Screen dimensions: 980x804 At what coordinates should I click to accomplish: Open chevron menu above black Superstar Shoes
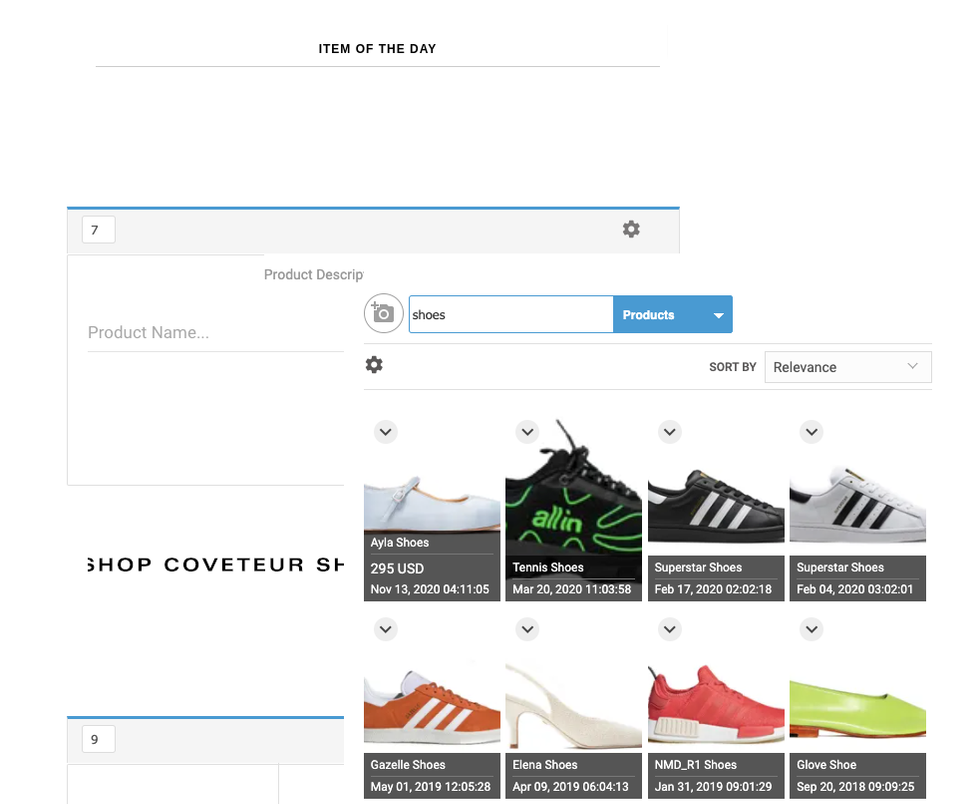670,432
